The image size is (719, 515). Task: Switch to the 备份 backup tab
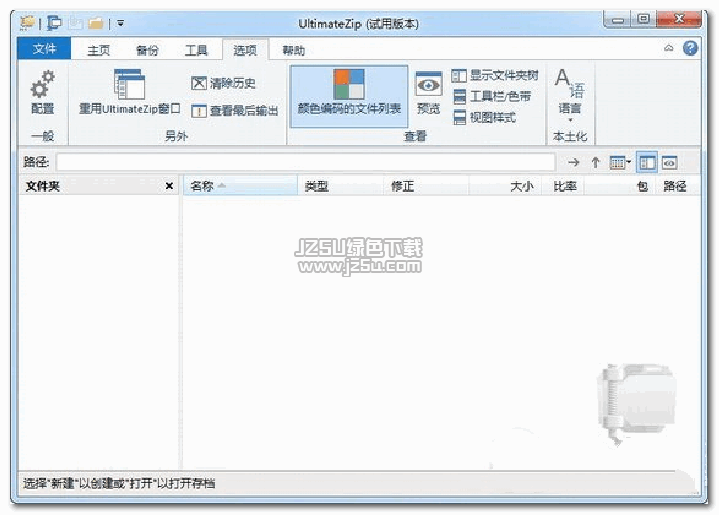147,50
